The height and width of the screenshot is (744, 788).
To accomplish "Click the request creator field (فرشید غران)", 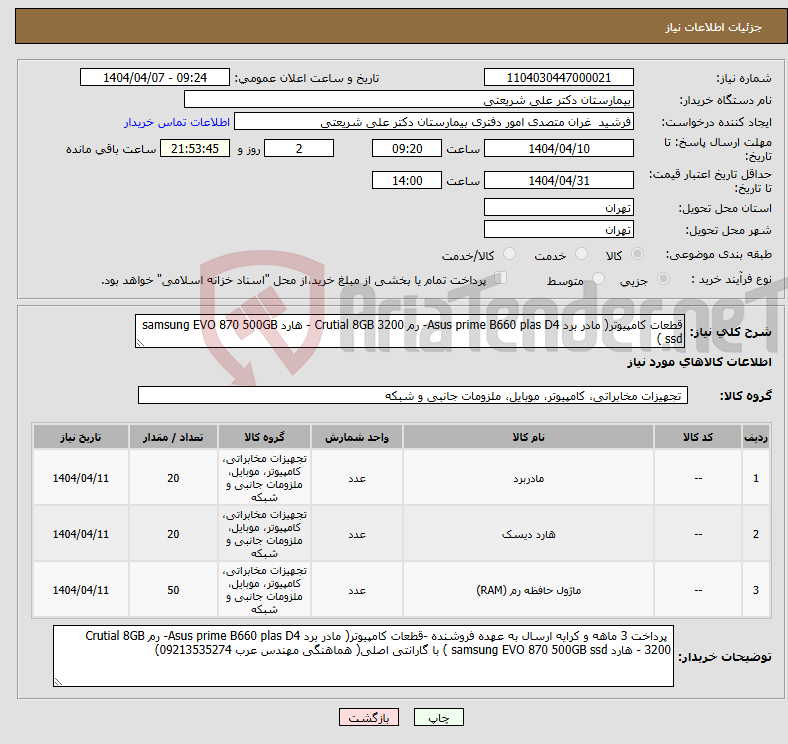I will 434,122.
